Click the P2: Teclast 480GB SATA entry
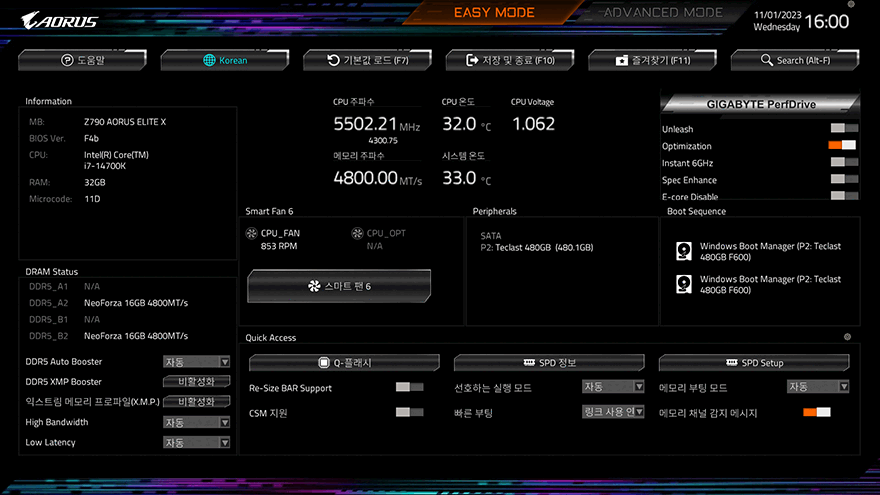880x495 pixels. point(537,248)
